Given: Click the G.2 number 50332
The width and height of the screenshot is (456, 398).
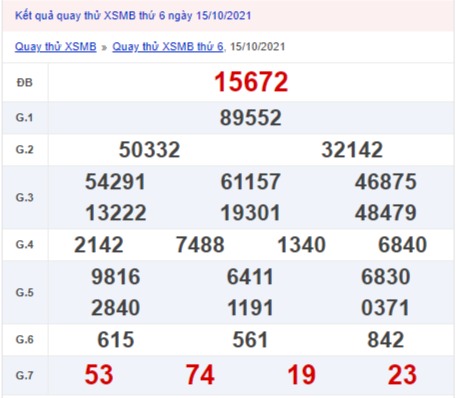Looking at the screenshot, I should pyautogui.click(x=149, y=150).
